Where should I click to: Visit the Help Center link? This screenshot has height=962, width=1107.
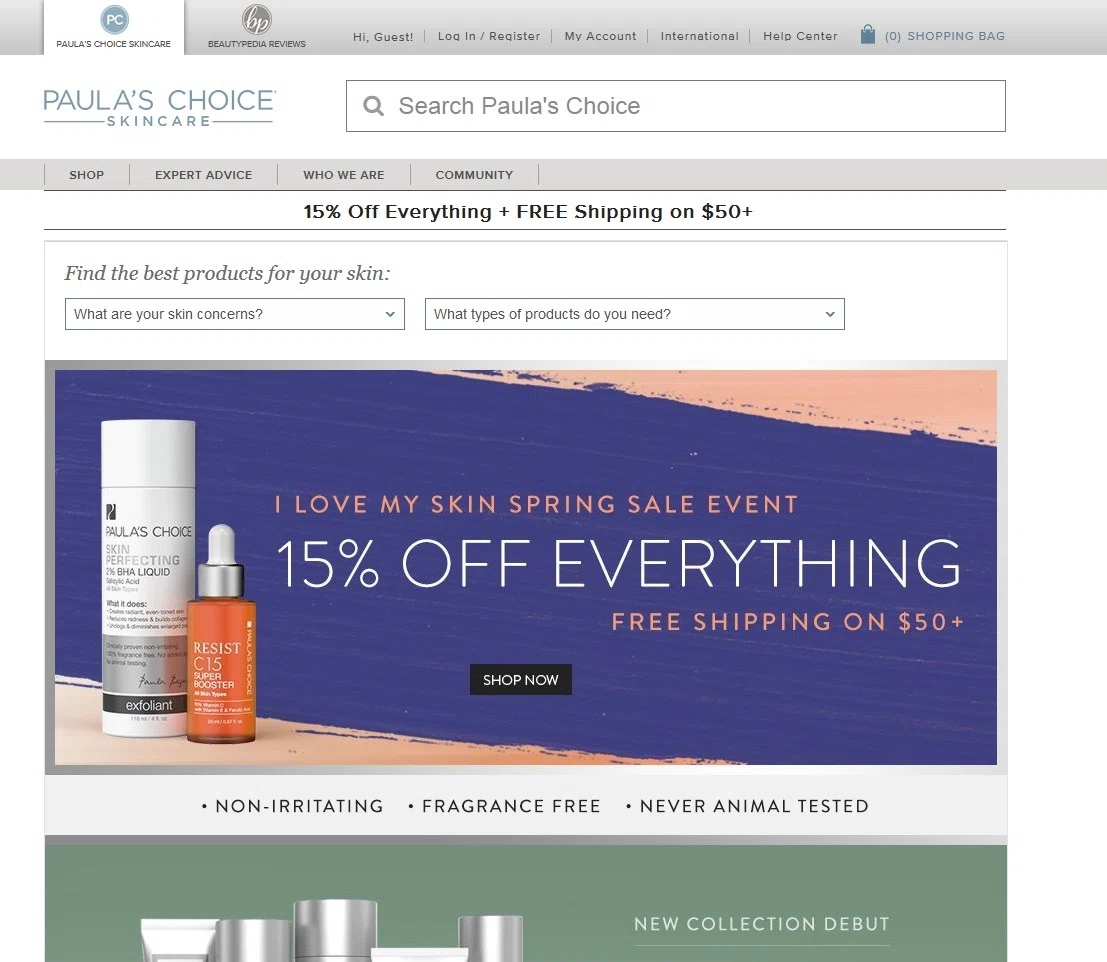[x=800, y=36]
